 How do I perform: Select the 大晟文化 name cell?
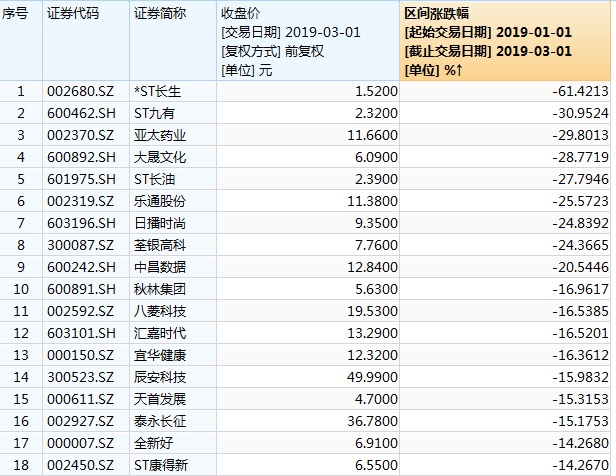pyautogui.click(x=173, y=157)
